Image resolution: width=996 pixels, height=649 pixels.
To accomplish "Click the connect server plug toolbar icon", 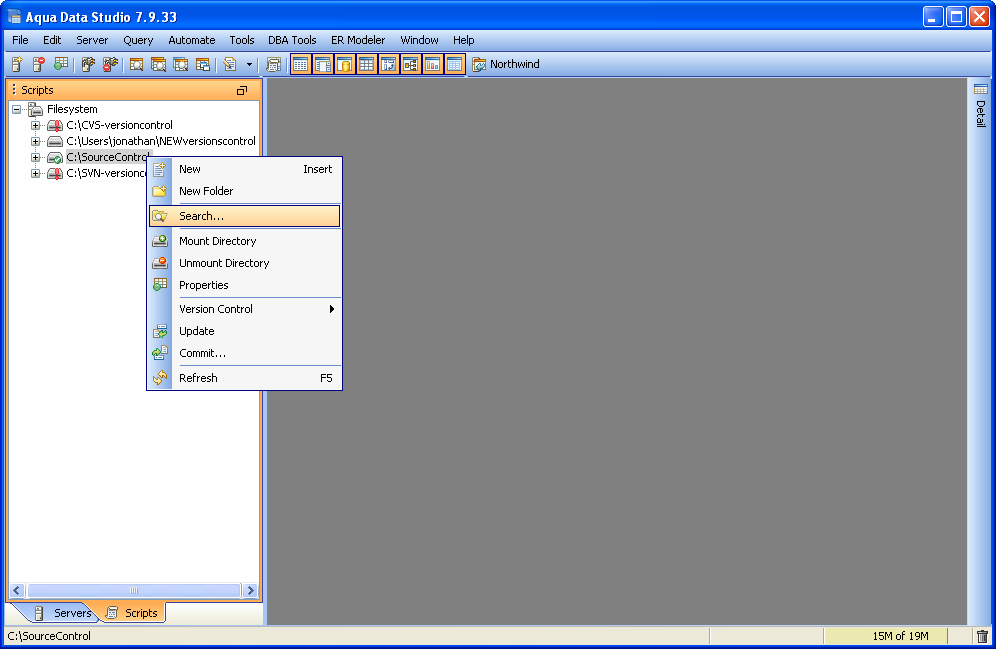I will coord(88,64).
